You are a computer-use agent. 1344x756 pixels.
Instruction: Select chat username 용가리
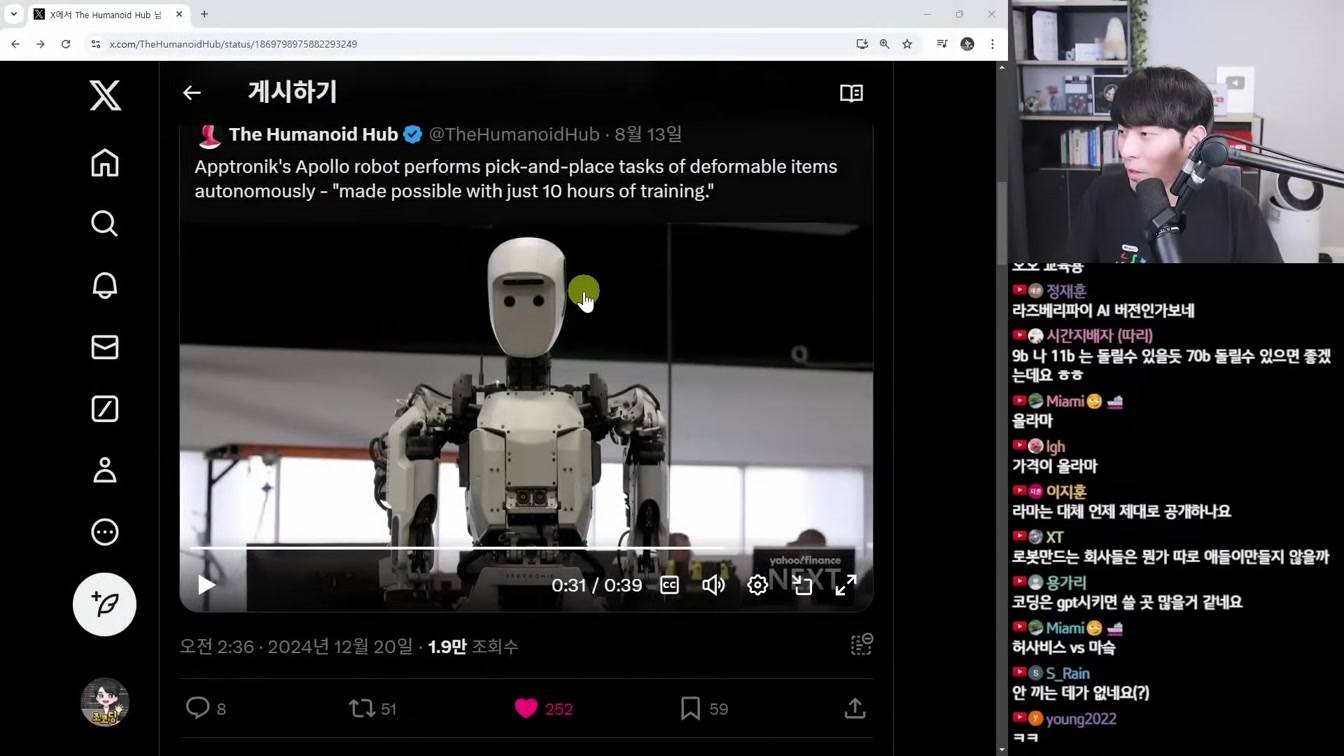click(1066, 582)
